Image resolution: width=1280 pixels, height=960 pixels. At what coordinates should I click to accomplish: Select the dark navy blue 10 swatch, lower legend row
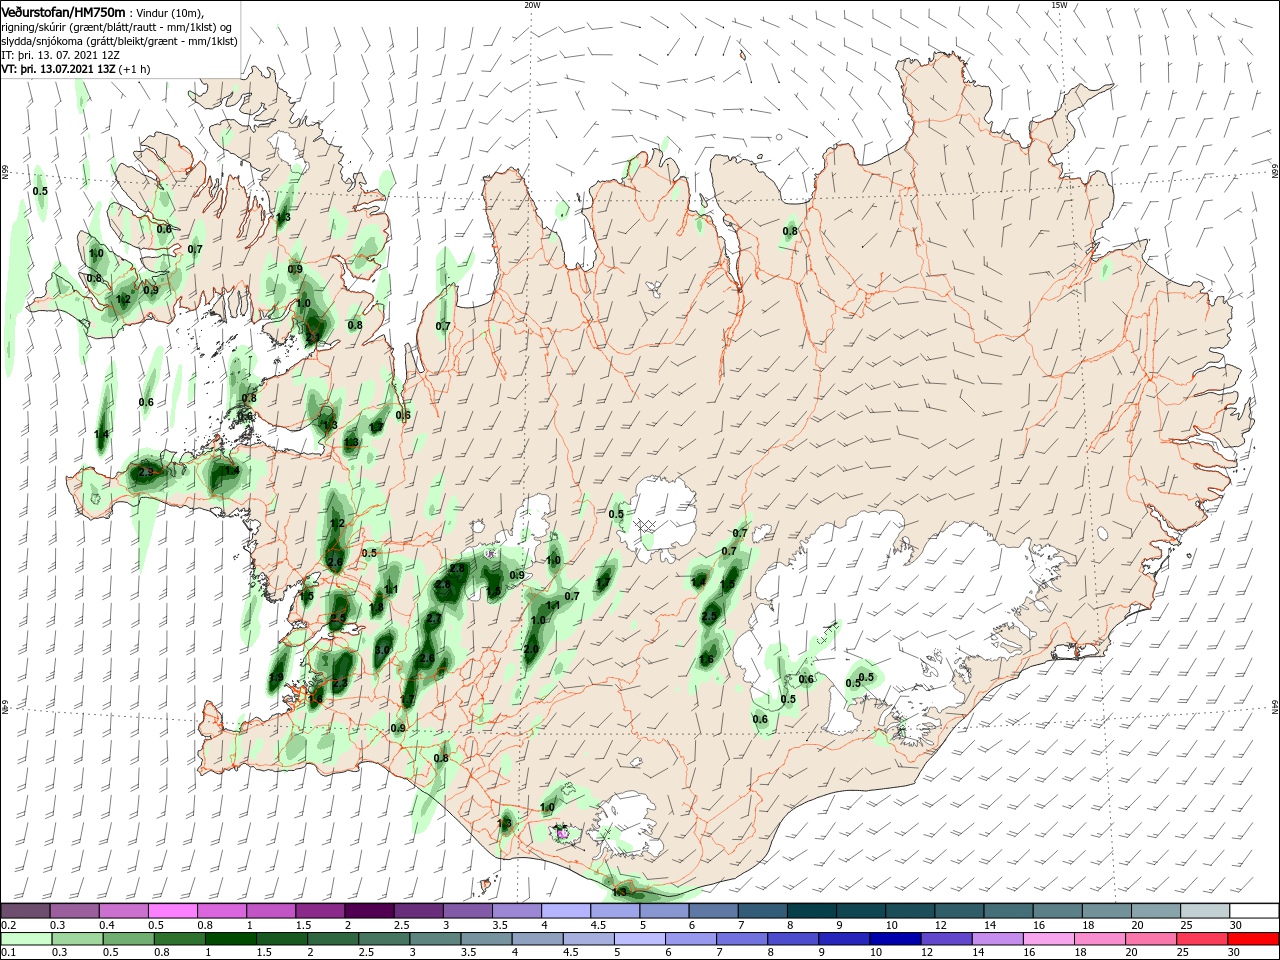(893, 939)
